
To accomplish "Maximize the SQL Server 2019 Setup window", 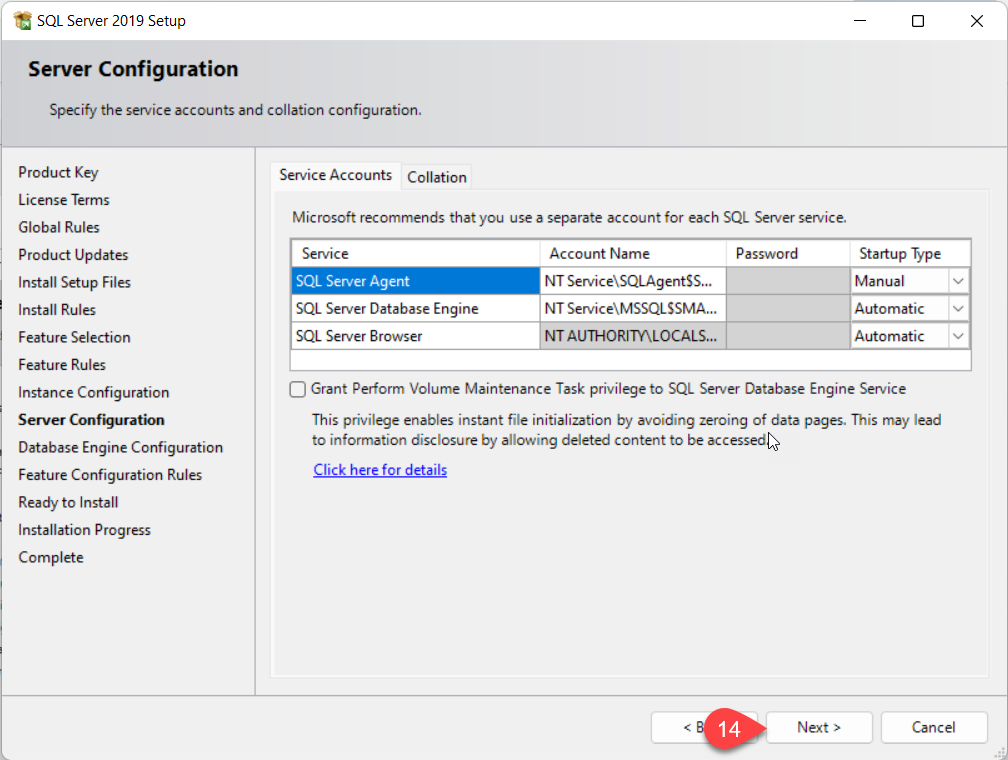I will (918, 21).
